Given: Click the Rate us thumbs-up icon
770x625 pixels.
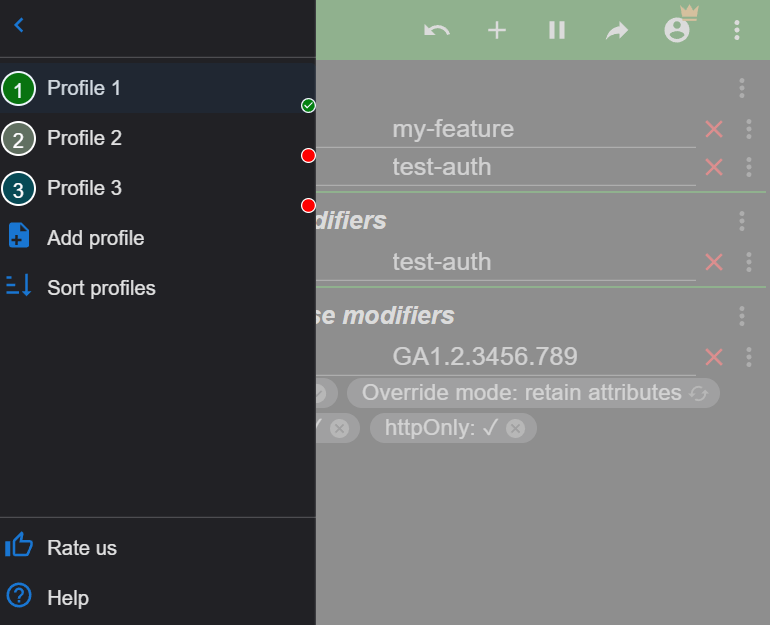Looking at the screenshot, I should pos(19,546).
